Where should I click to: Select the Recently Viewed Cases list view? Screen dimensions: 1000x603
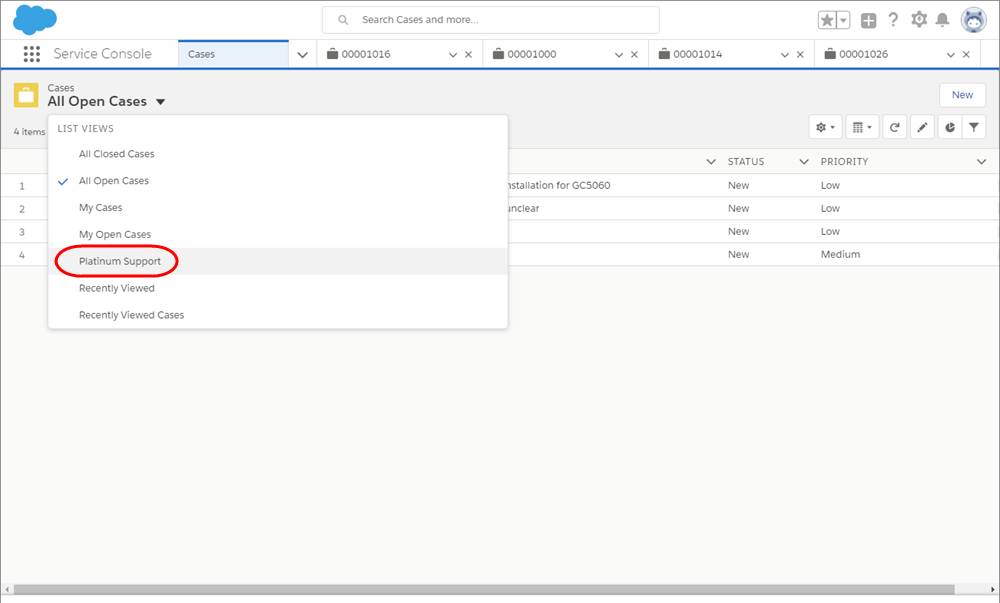click(x=278, y=315)
